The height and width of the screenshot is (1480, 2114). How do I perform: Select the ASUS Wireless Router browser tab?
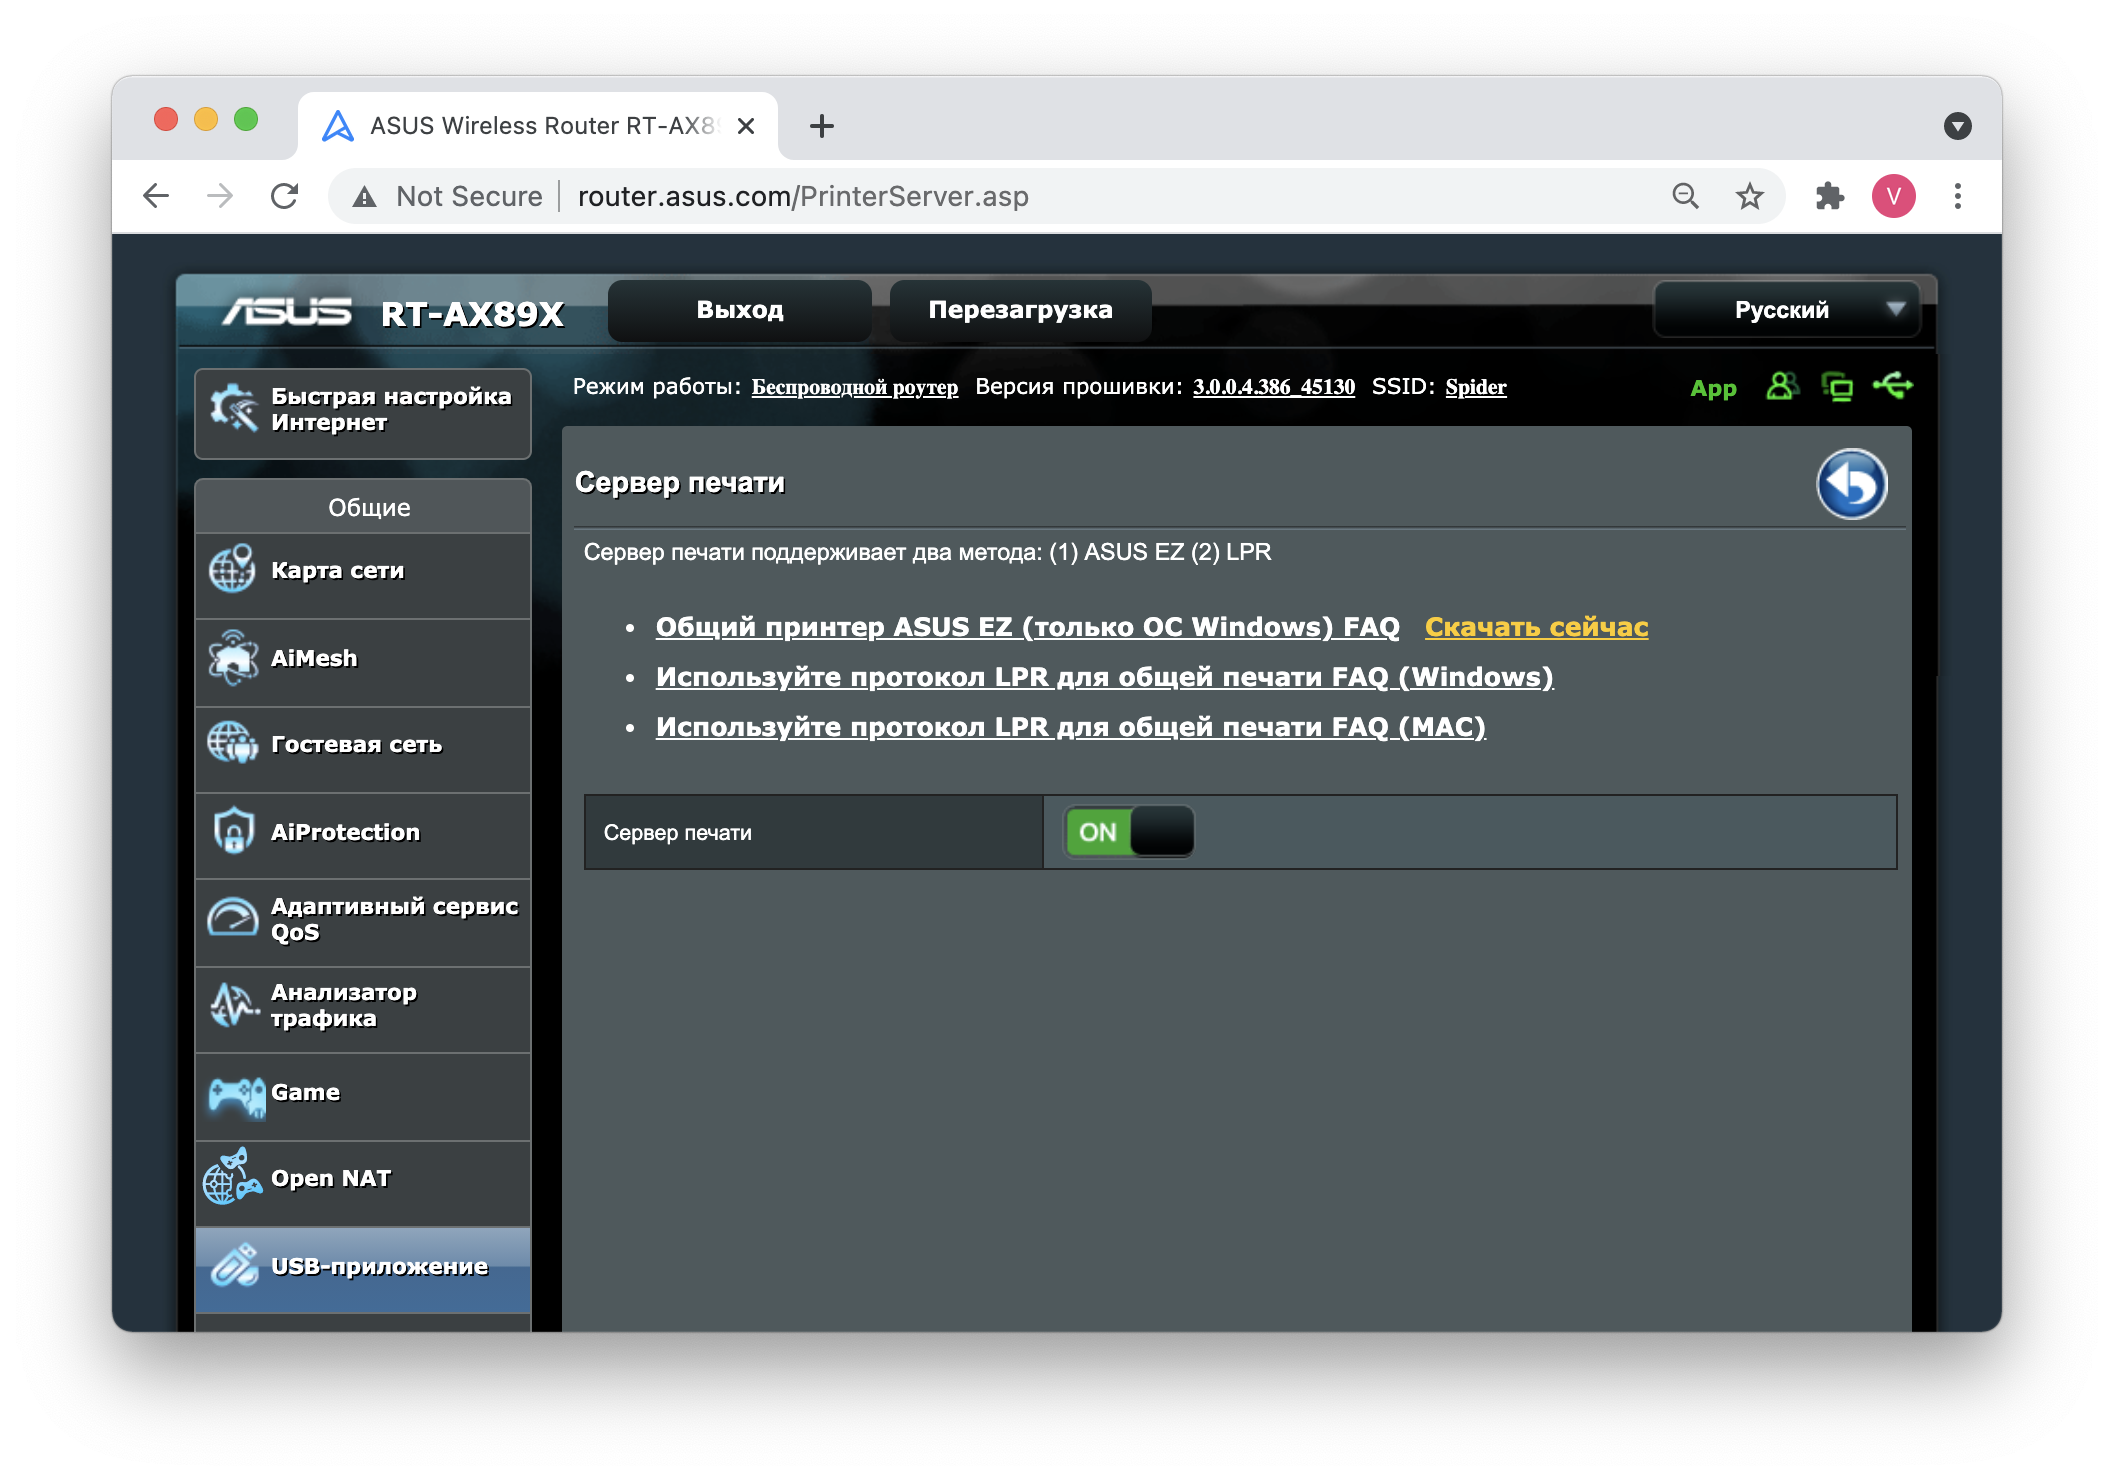[538, 126]
